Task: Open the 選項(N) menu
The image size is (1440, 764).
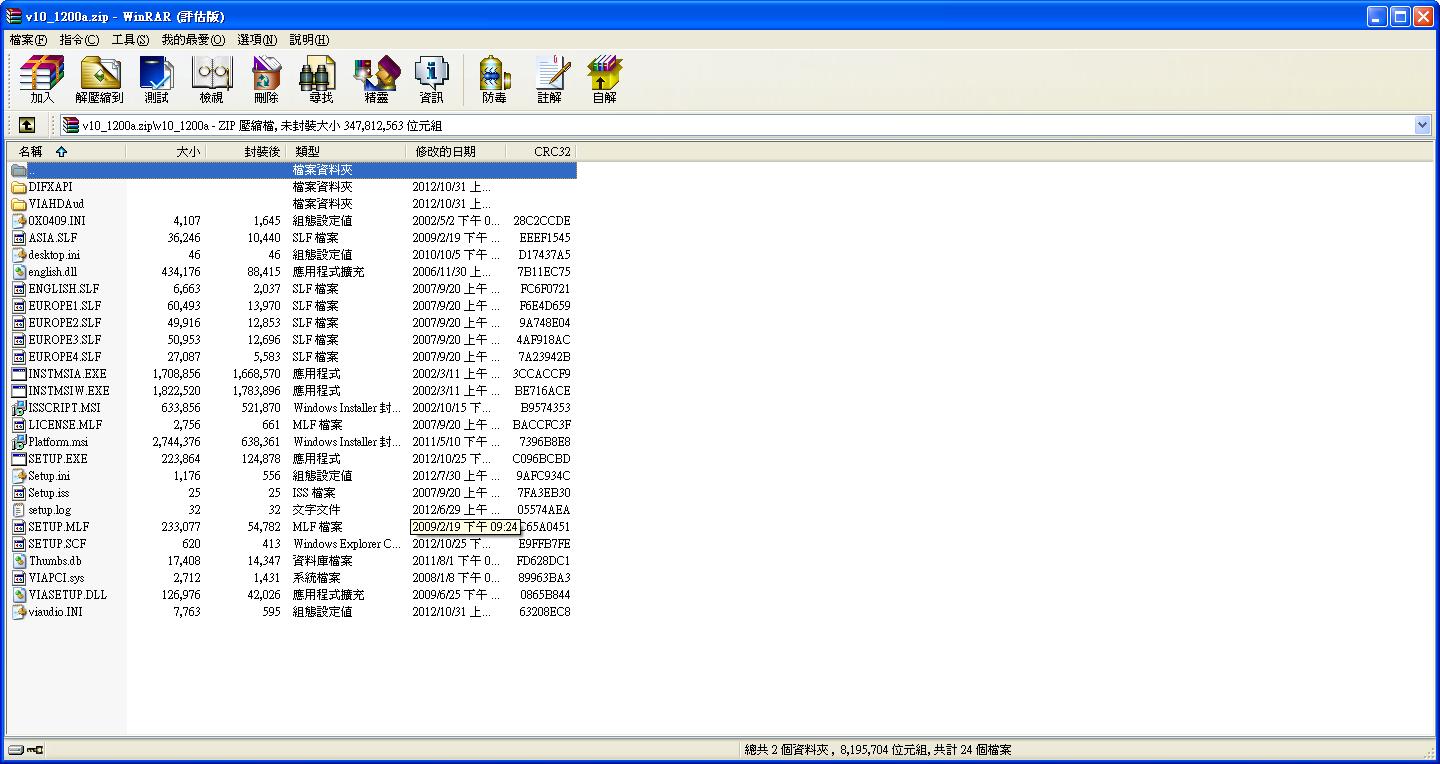Action: [x=257, y=40]
